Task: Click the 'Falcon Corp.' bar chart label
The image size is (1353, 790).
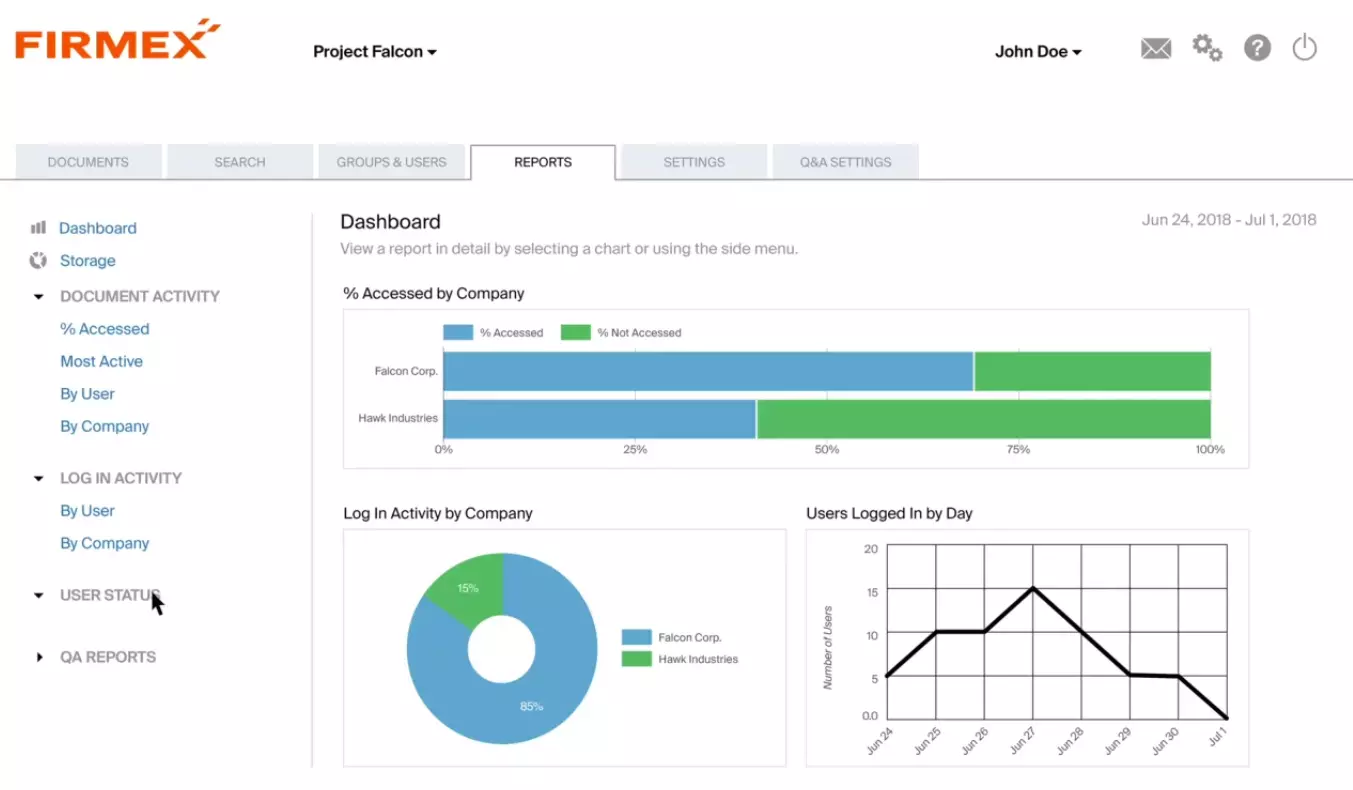Action: pyautogui.click(x=406, y=371)
